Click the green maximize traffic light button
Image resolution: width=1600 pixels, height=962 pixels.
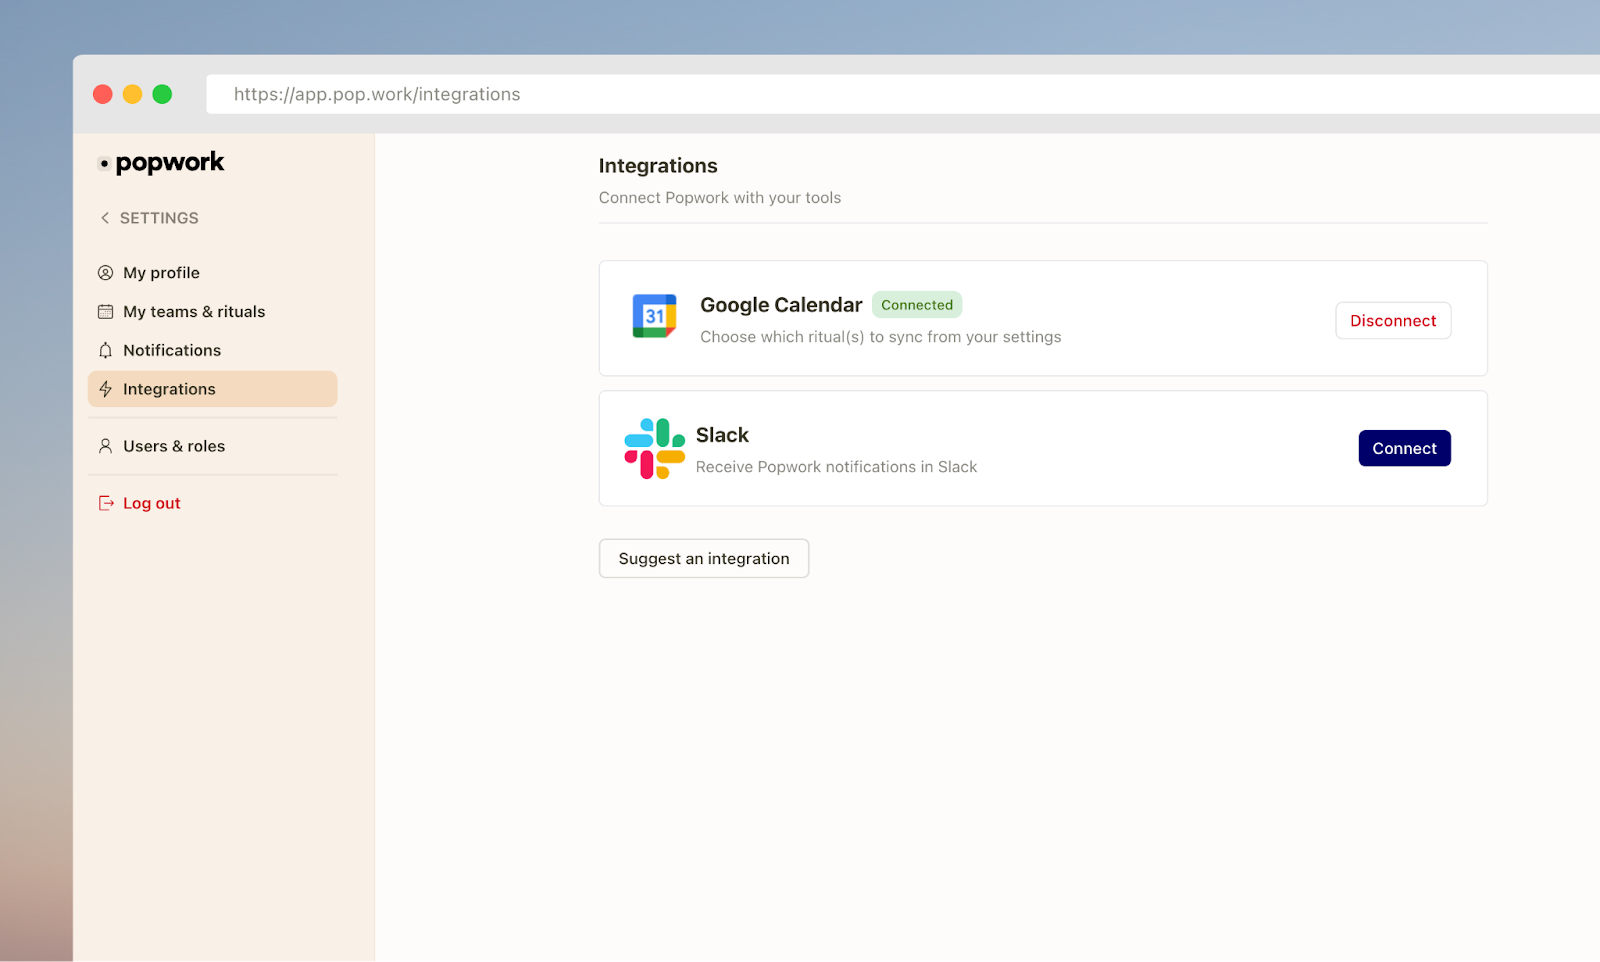coord(162,93)
